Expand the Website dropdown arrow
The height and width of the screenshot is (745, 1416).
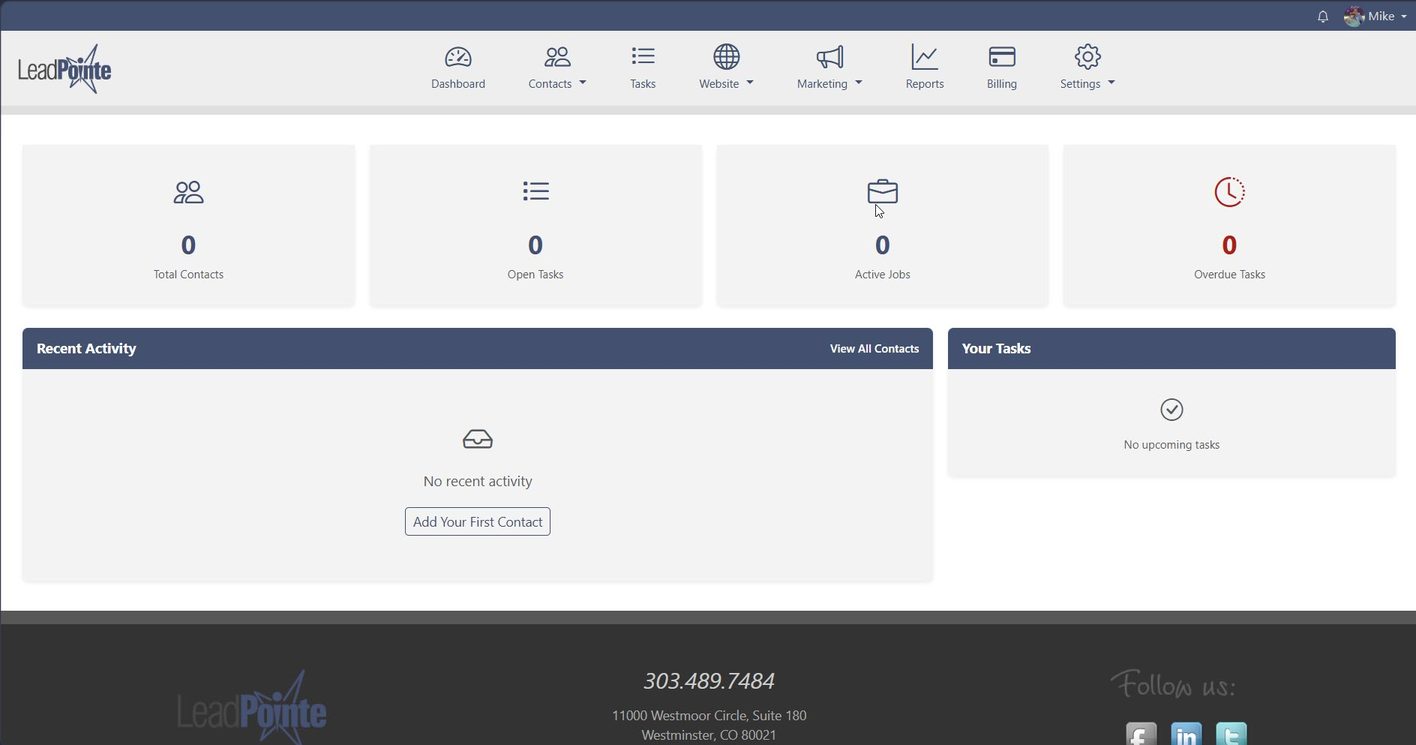tap(750, 83)
